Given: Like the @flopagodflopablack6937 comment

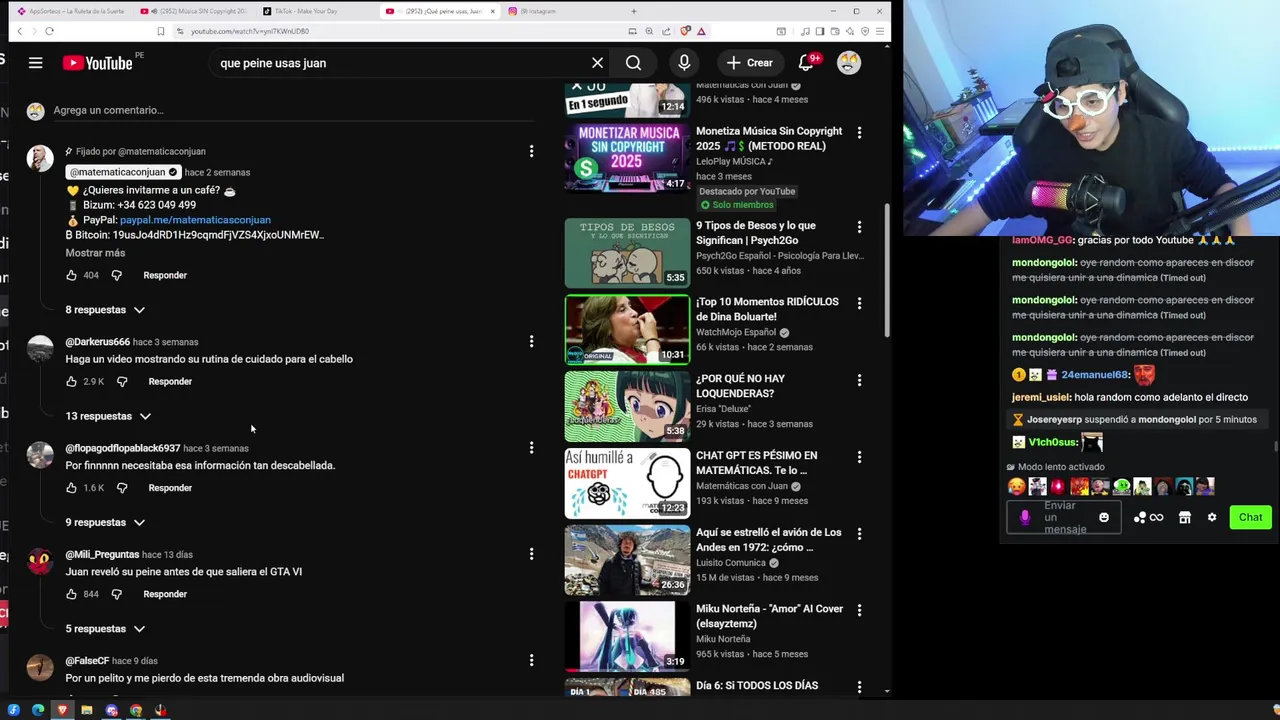Looking at the screenshot, I should click(x=71, y=488).
